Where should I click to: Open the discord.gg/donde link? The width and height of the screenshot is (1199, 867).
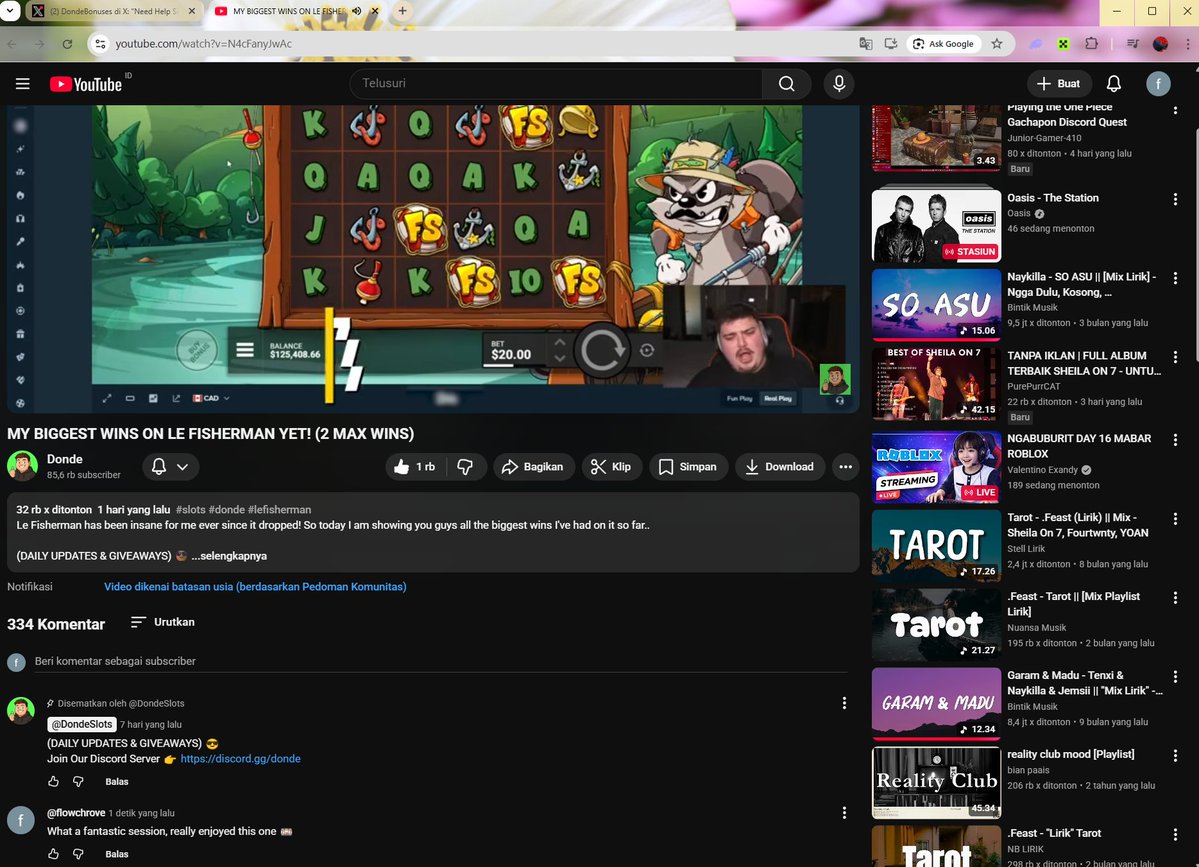coord(240,758)
